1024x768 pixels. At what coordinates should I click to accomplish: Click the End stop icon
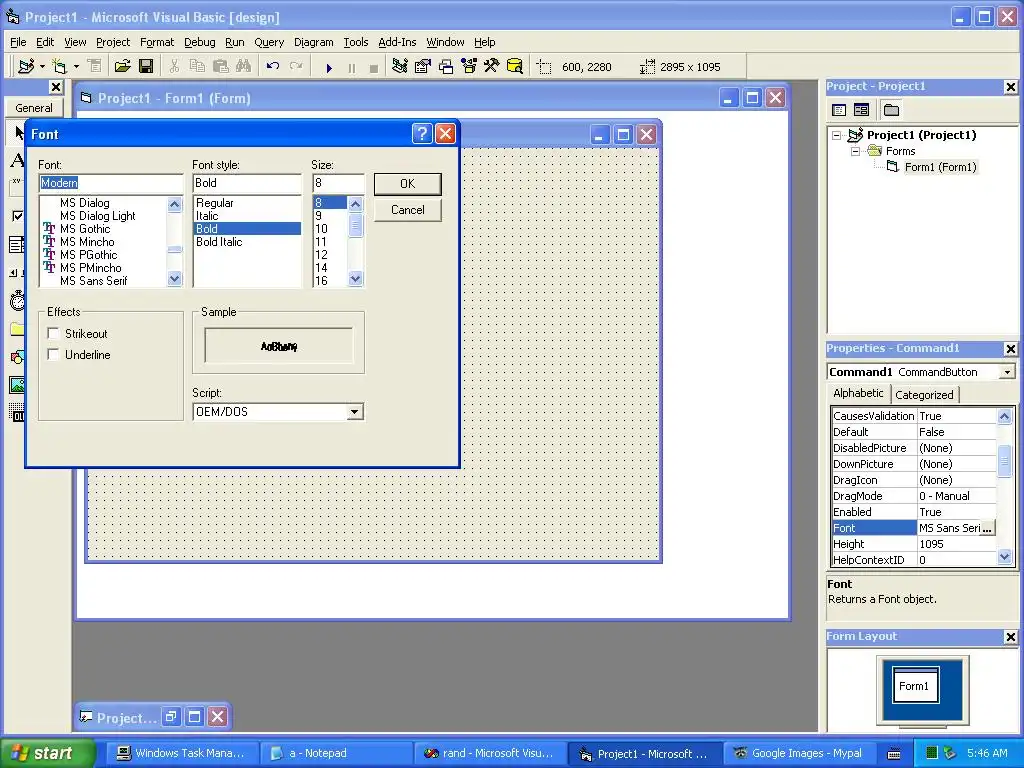click(374, 67)
